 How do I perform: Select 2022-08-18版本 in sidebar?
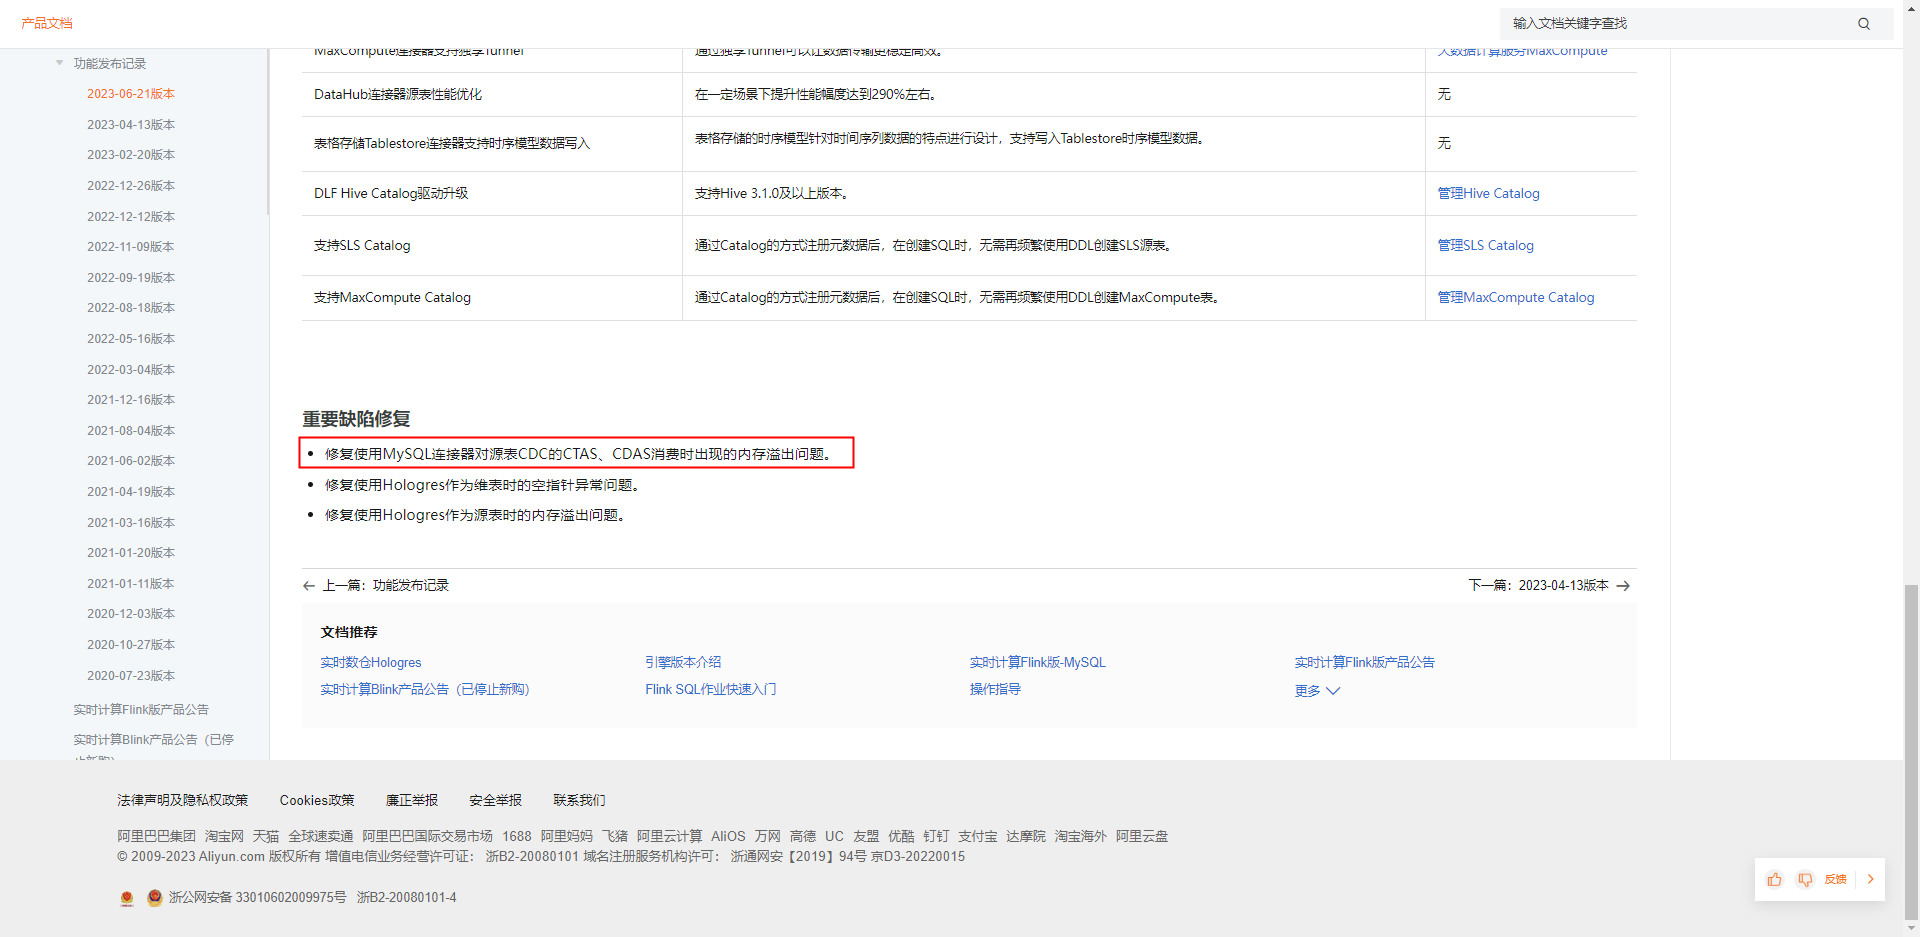(131, 308)
